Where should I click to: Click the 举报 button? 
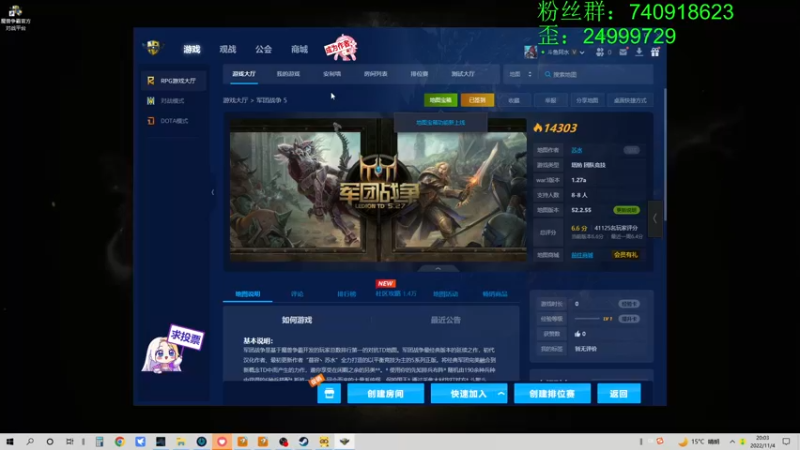coord(551,101)
